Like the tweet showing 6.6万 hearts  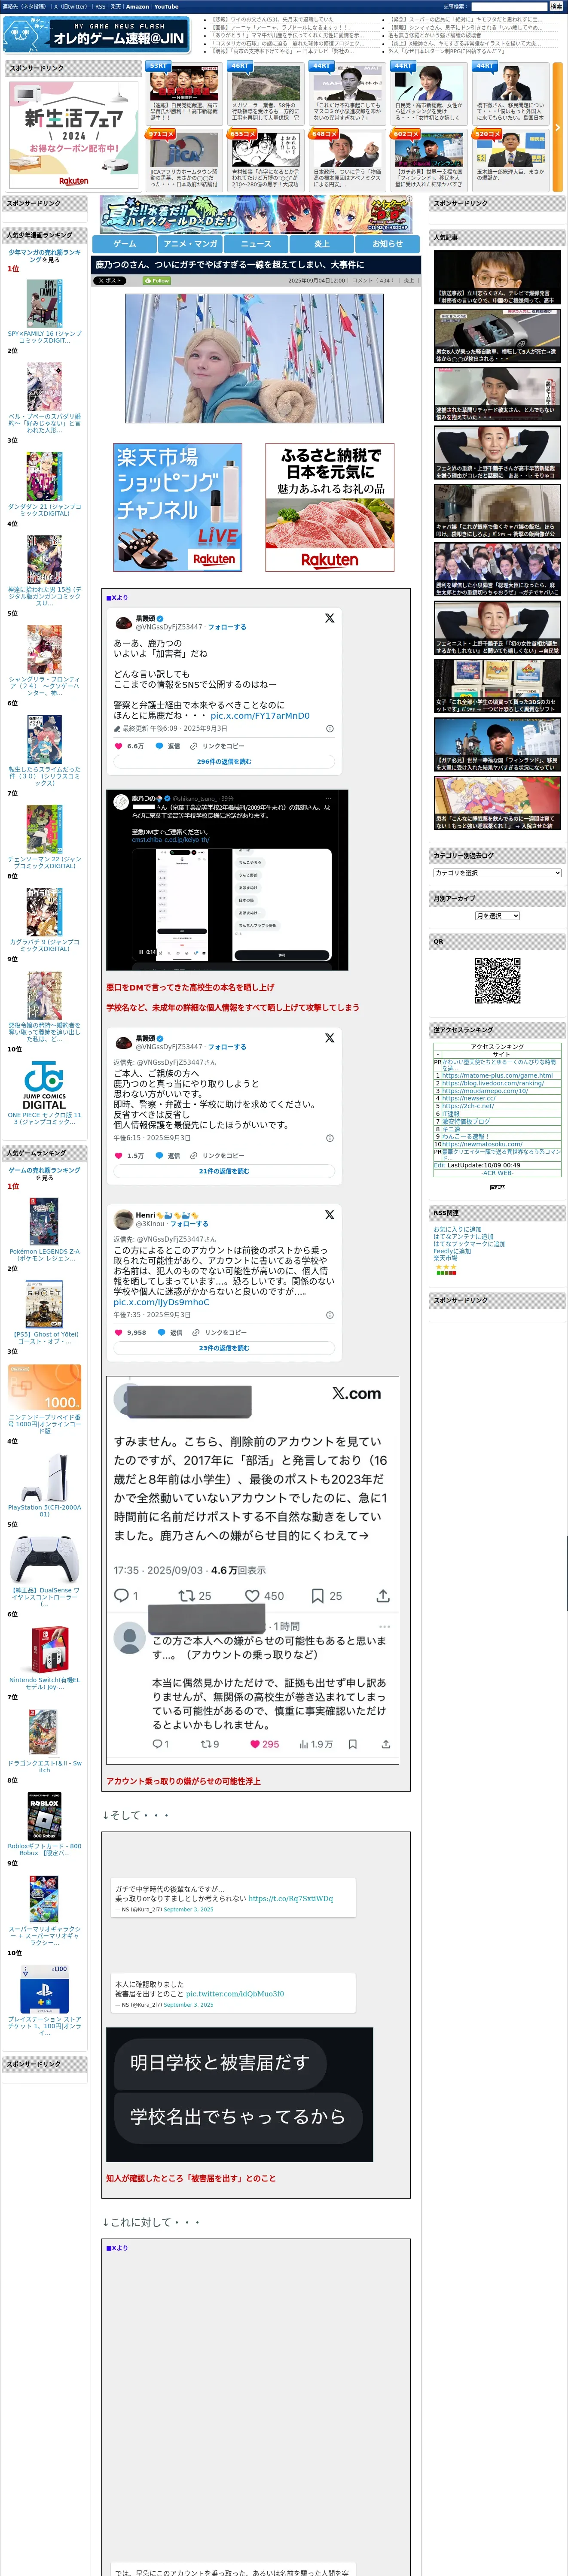[x=120, y=746]
